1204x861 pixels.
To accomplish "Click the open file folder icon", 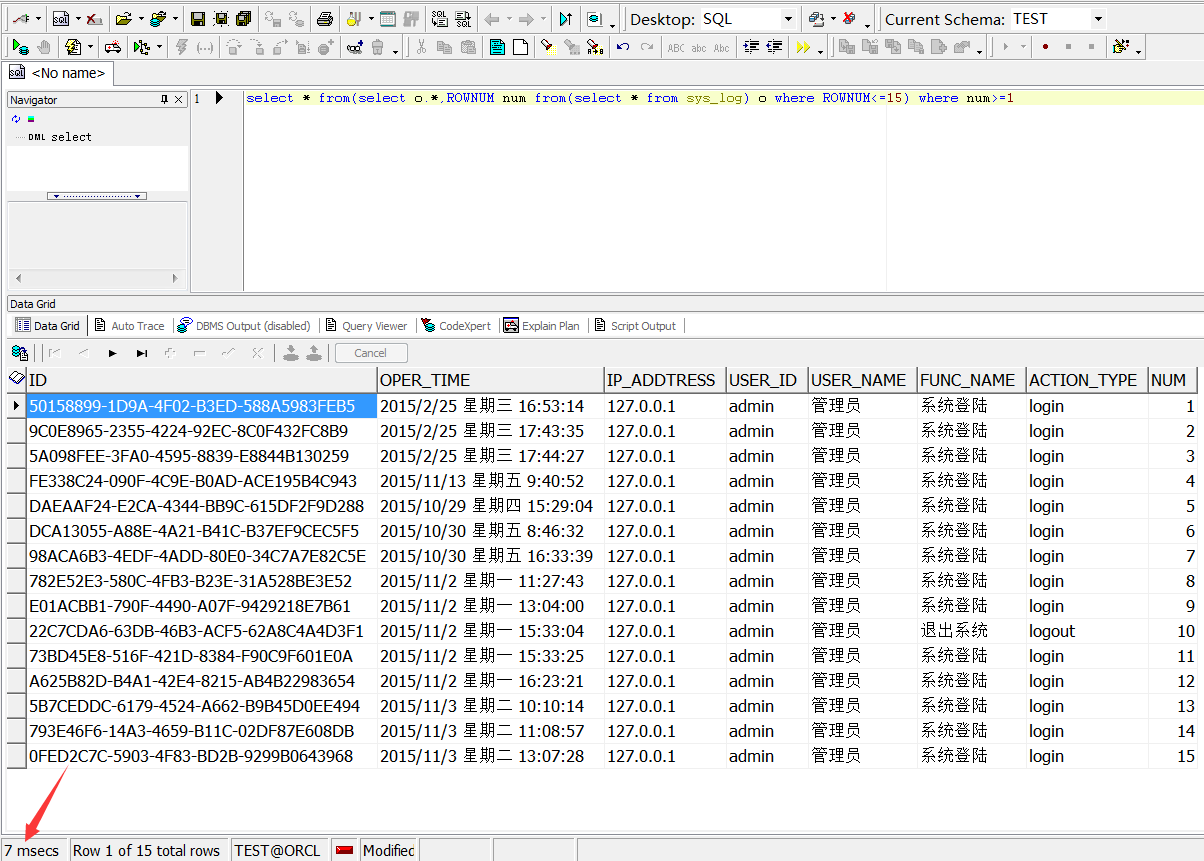I will point(124,19).
